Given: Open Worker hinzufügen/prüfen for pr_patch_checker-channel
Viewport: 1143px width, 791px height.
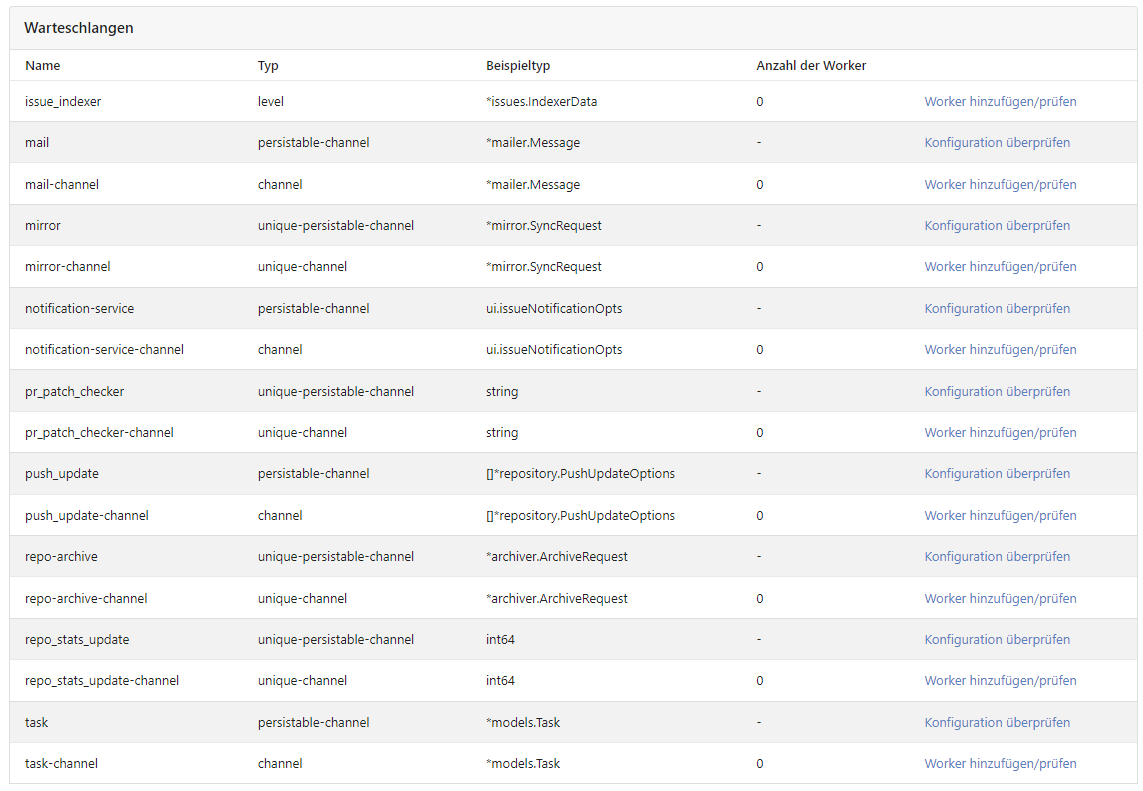Looking at the screenshot, I should click(x=1000, y=432).
